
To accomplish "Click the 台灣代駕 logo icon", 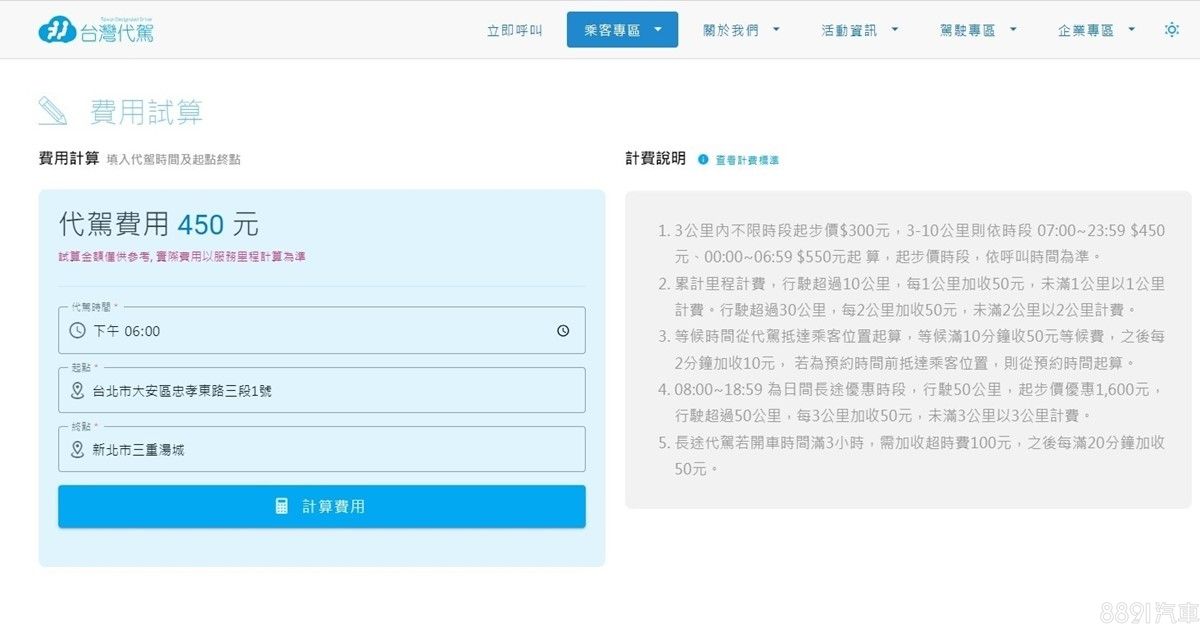I will (x=57, y=31).
